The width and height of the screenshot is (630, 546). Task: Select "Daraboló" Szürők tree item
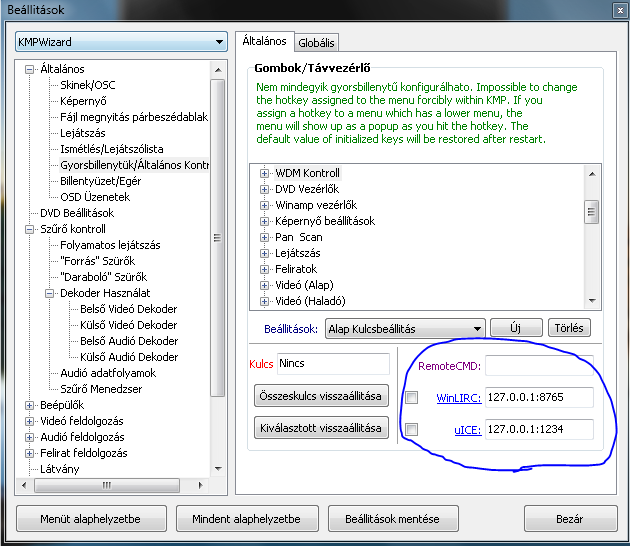coord(104,277)
